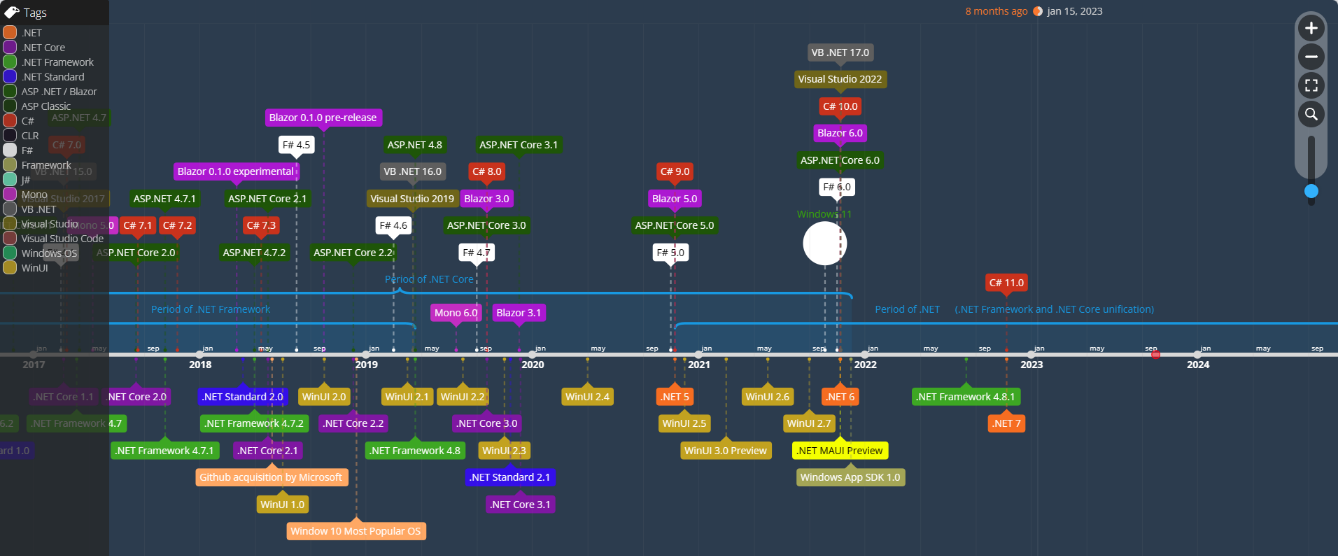Select the C# 10.0 event
The image size is (1338, 556).
840,106
